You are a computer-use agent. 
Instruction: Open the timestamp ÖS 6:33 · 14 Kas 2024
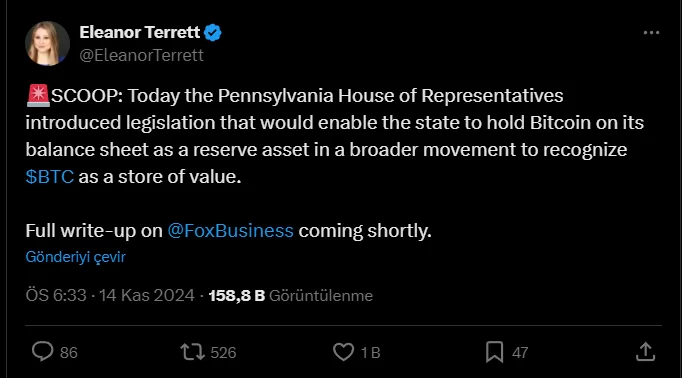pyautogui.click(x=110, y=295)
